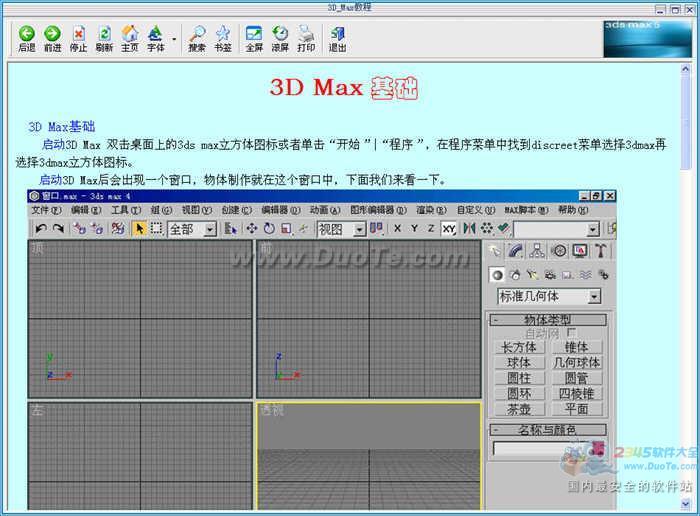Click the 圆管 button
The width and height of the screenshot is (700, 516).
coord(577,378)
